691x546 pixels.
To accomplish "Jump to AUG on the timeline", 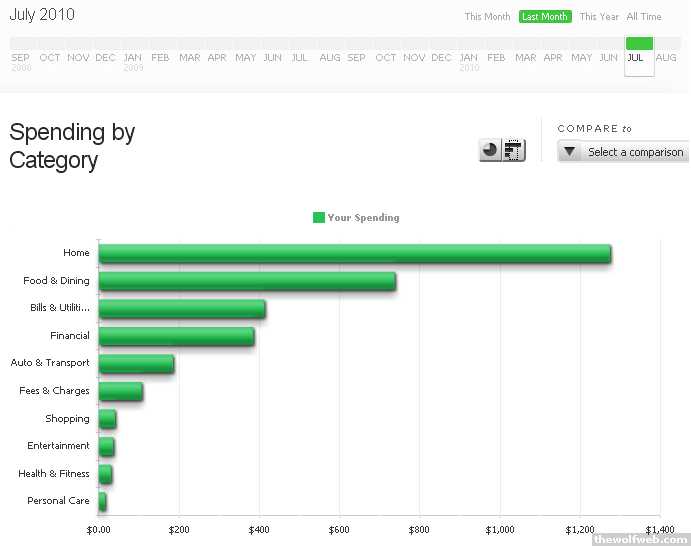I will point(666,58).
